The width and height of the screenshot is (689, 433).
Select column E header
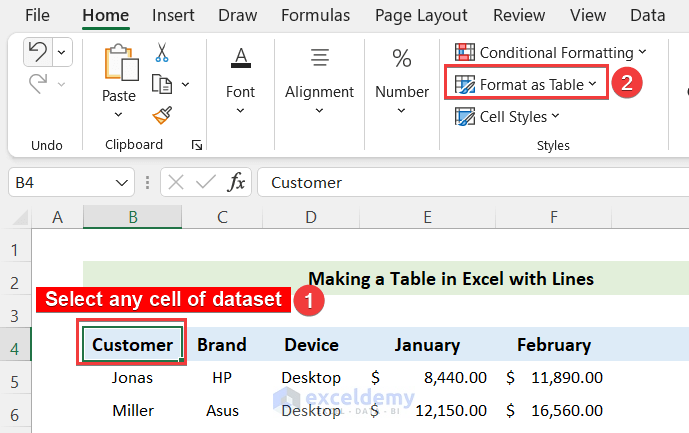pos(427,217)
